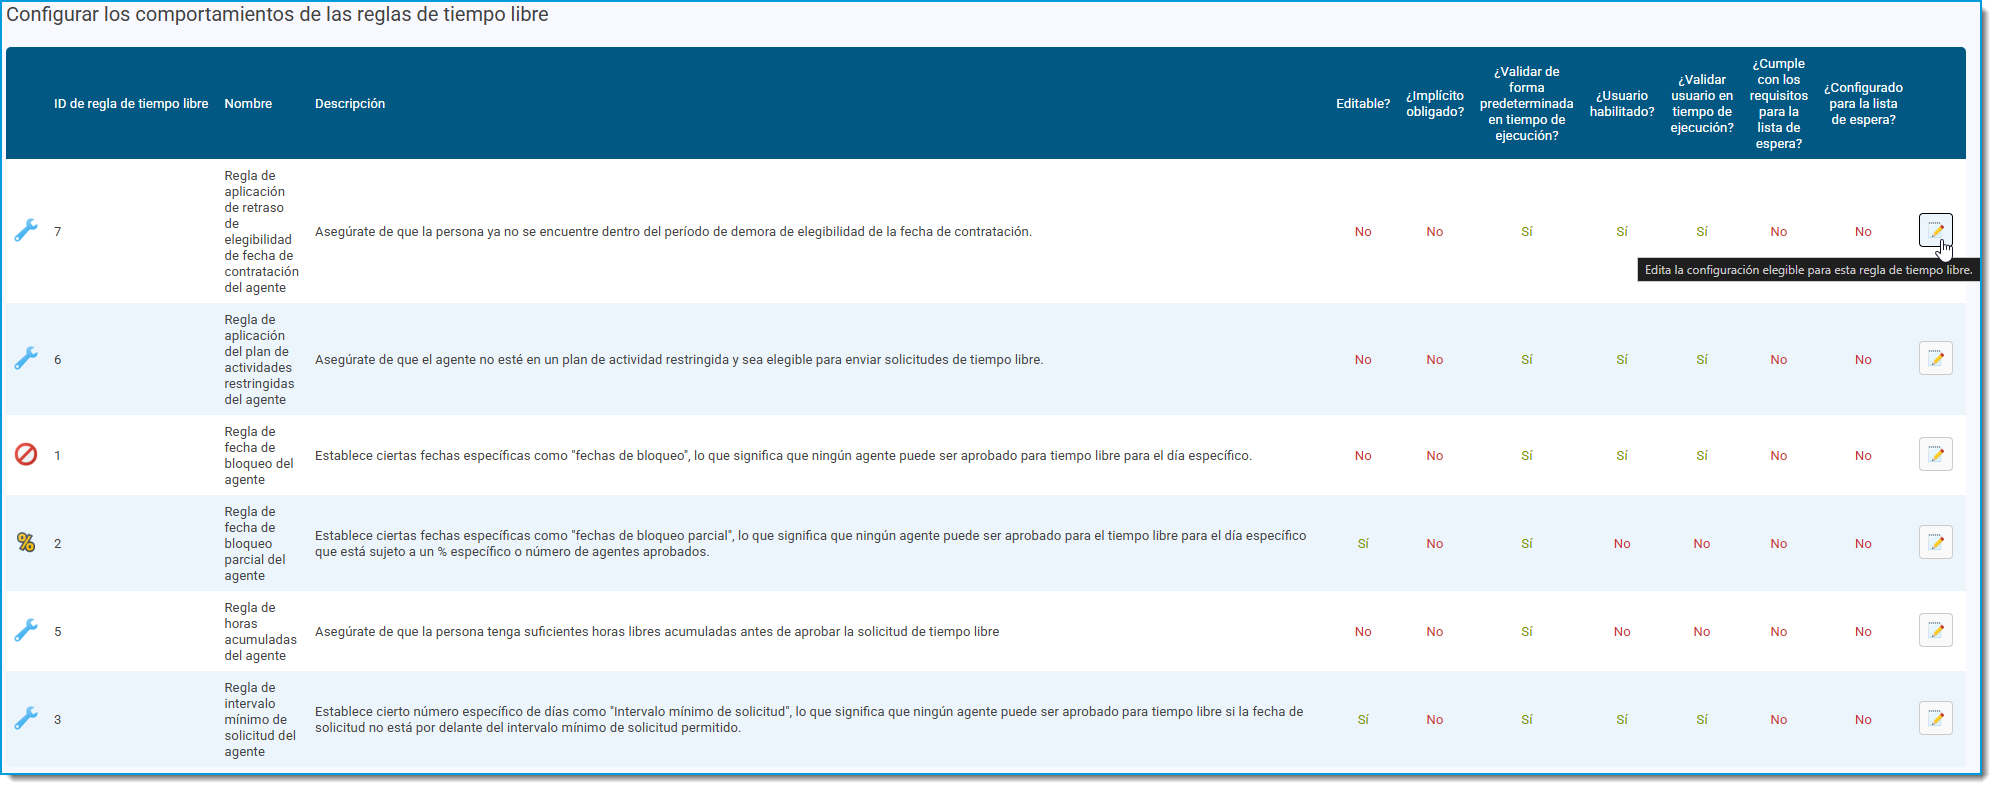Click the '¿Validar de forma predeterminada' column header
The image size is (1996, 789).
click(x=1527, y=104)
